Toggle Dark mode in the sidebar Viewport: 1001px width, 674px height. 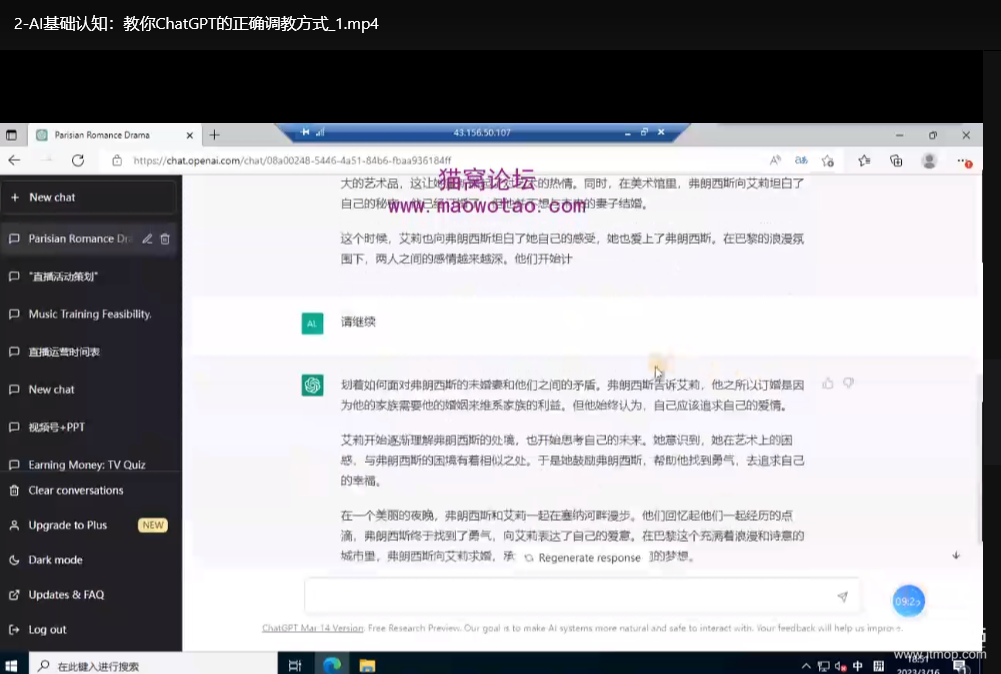point(55,560)
